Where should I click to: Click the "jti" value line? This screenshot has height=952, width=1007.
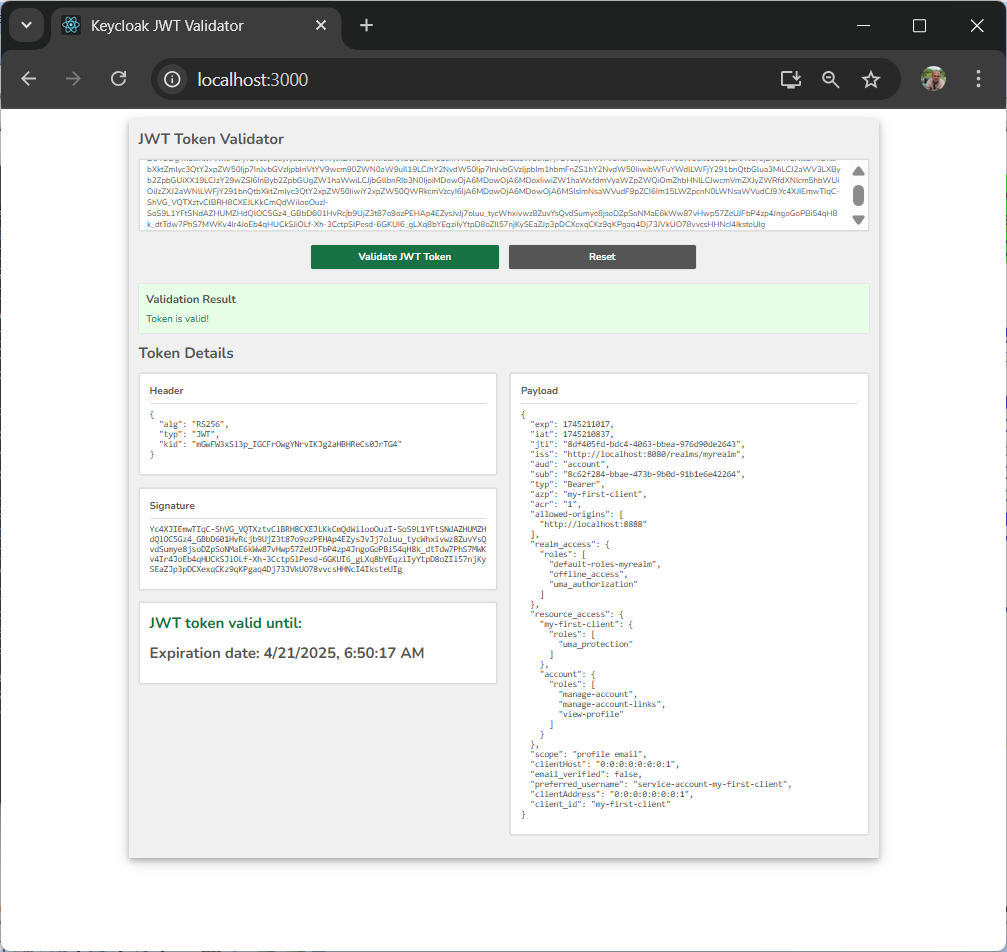click(x=637, y=445)
